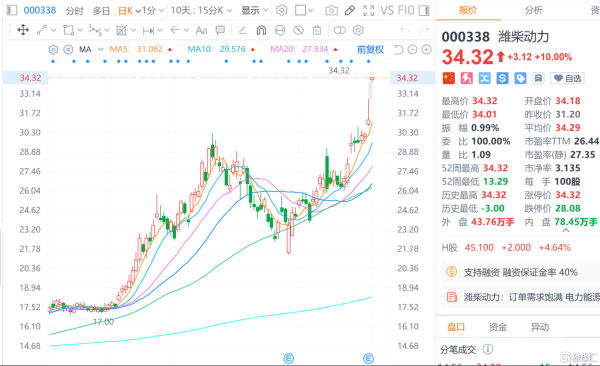
Task: Switch to the 分析 analysis tab
Action: click(x=534, y=10)
